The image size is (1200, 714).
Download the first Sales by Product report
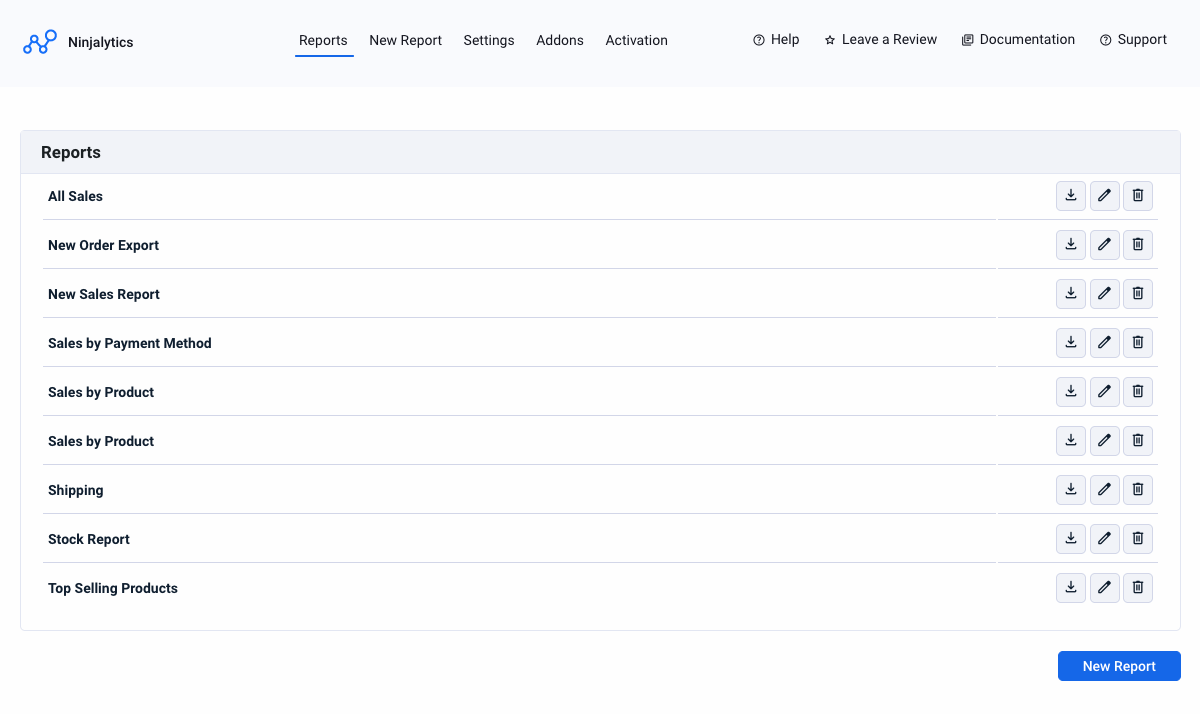(1070, 391)
